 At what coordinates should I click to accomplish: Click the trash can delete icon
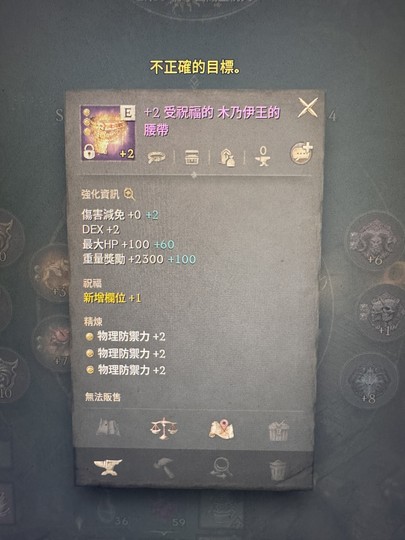point(278,470)
